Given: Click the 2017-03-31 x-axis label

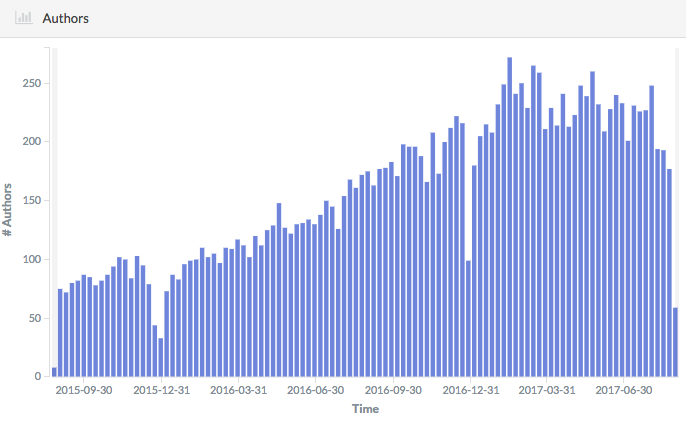Looking at the screenshot, I should [x=547, y=391].
